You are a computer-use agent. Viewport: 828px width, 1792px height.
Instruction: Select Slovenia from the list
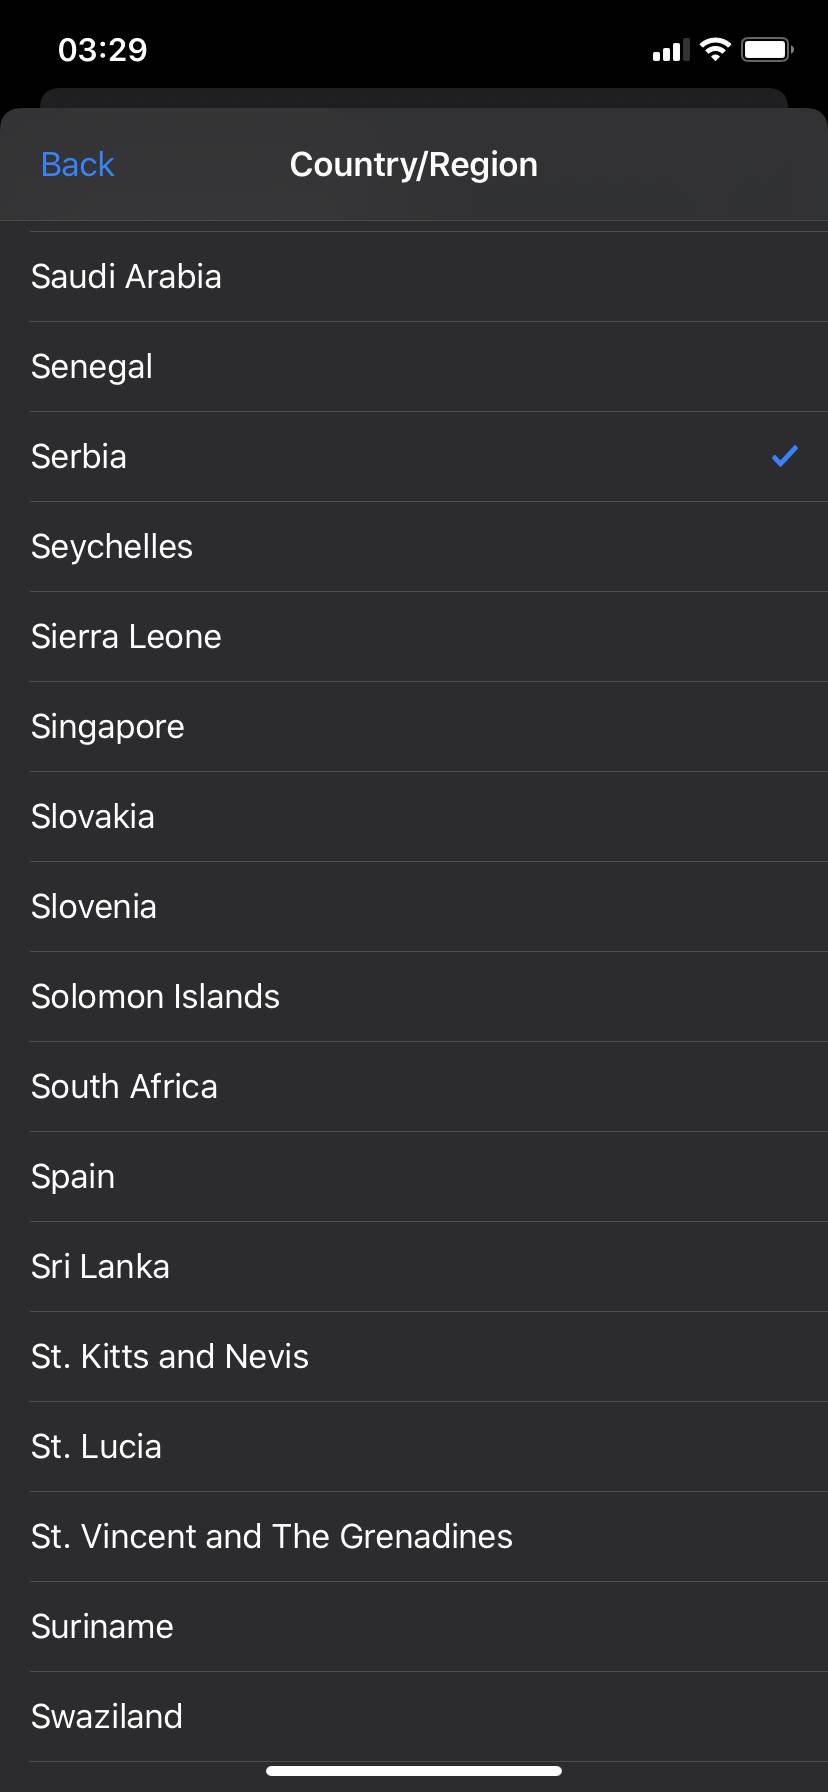tap(94, 907)
